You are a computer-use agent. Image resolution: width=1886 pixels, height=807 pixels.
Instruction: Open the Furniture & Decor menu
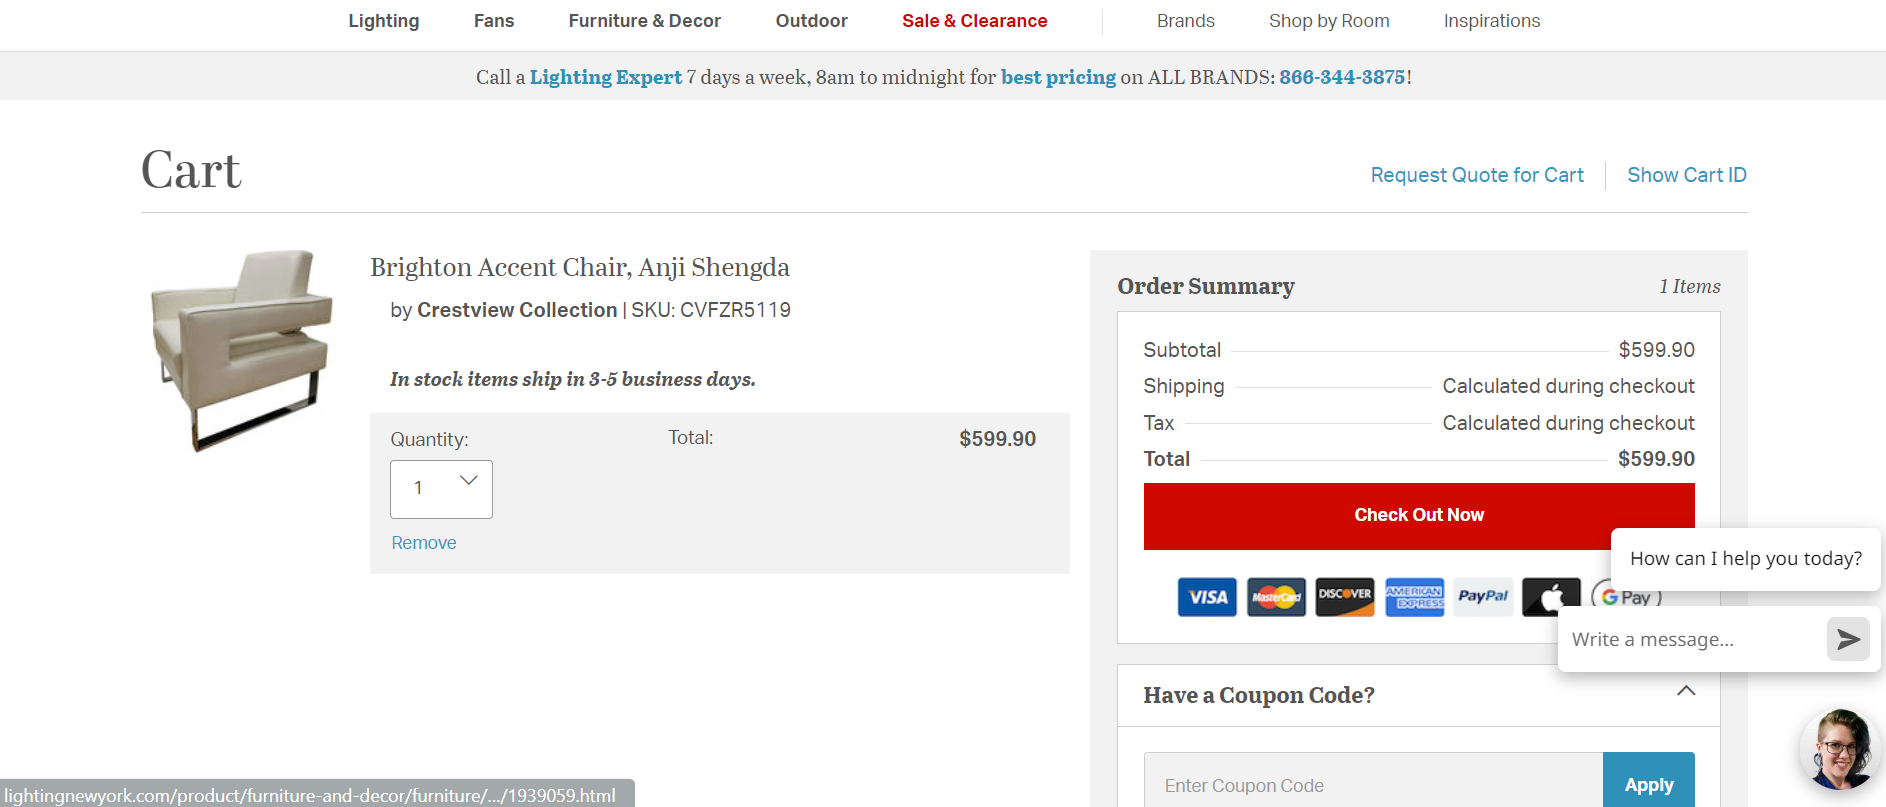click(x=645, y=21)
